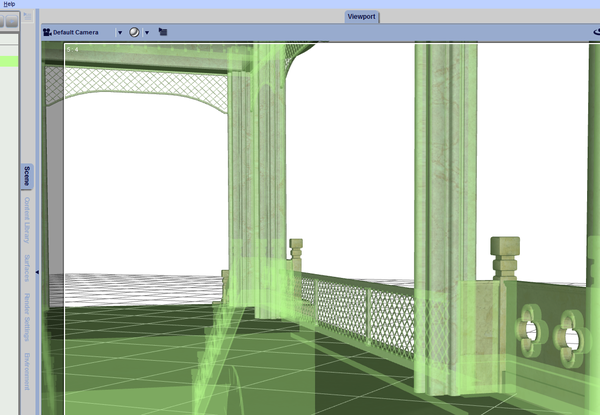Collapse the side pane with the arrow handle
This screenshot has height=415, width=600.
pyautogui.click(x=37, y=272)
